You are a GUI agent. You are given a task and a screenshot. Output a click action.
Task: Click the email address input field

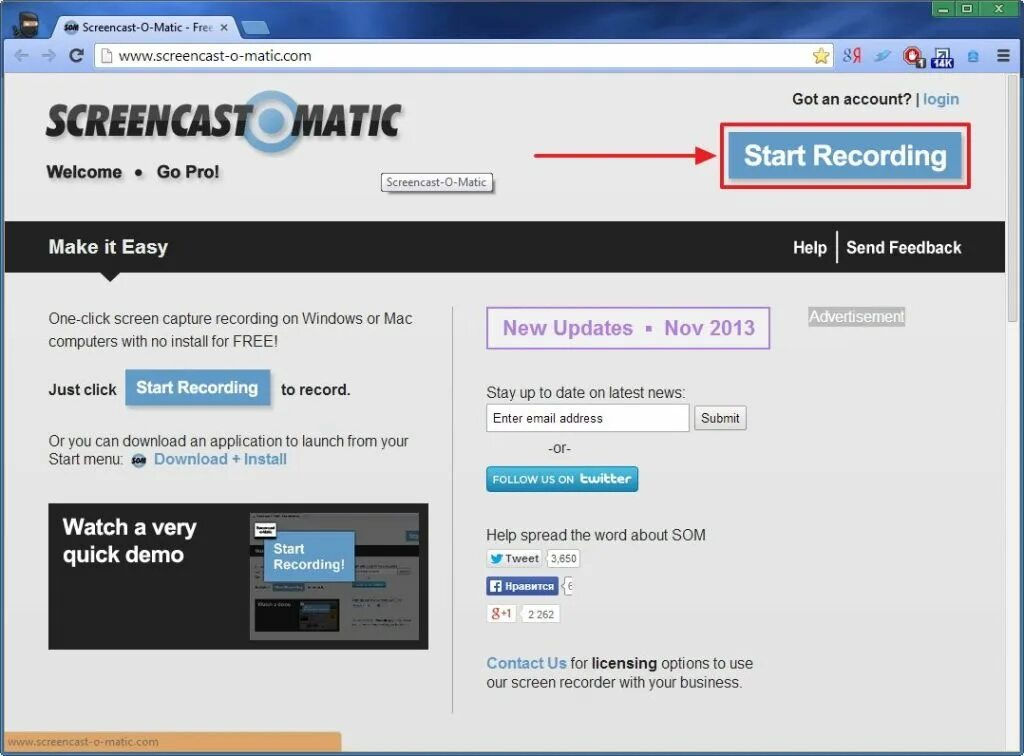pos(587,418)
